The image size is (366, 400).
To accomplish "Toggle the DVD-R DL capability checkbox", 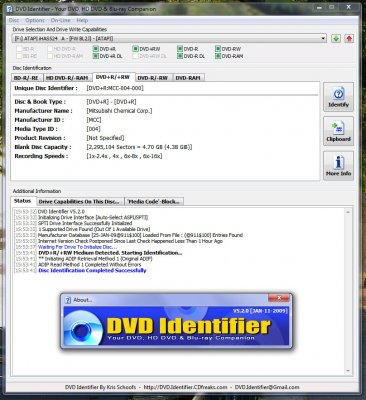I will (x=180, y=56).
